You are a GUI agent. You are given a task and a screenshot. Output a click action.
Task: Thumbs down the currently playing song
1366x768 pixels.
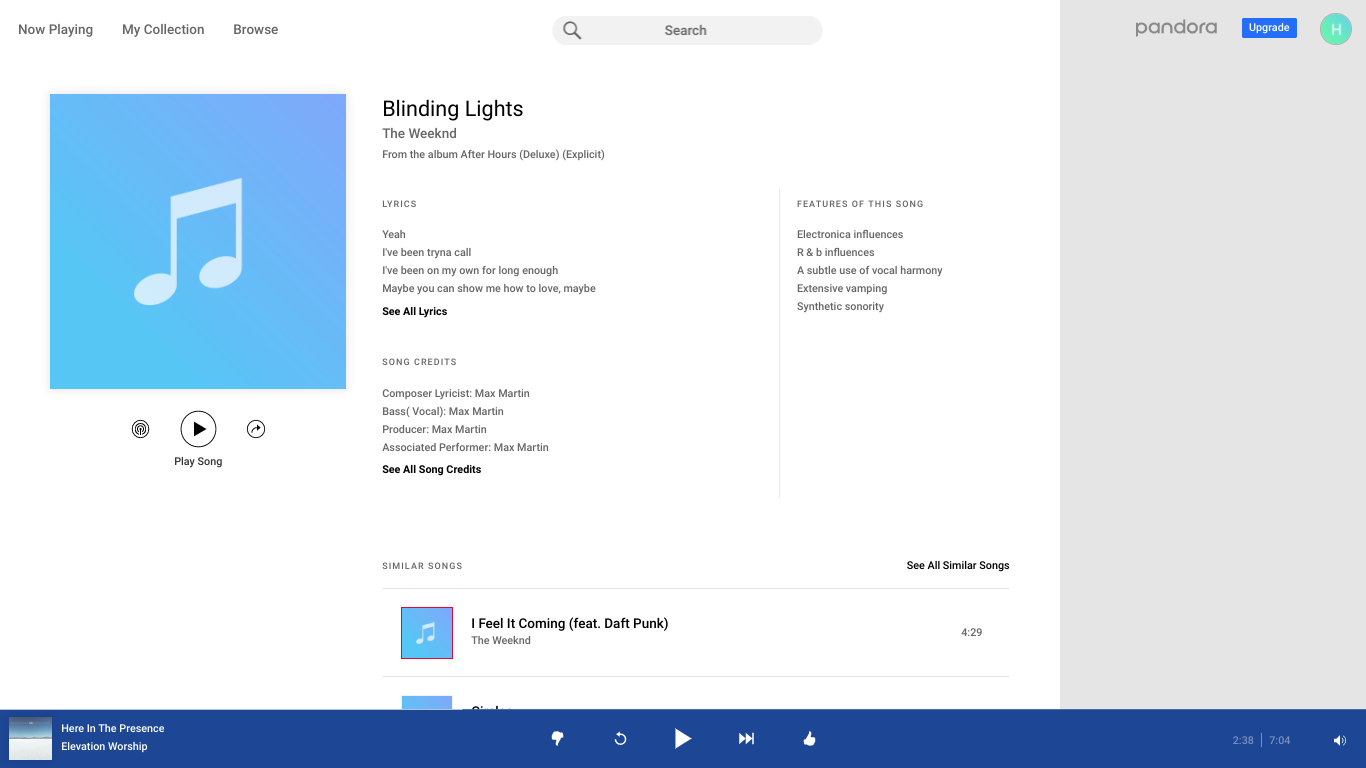557,738
